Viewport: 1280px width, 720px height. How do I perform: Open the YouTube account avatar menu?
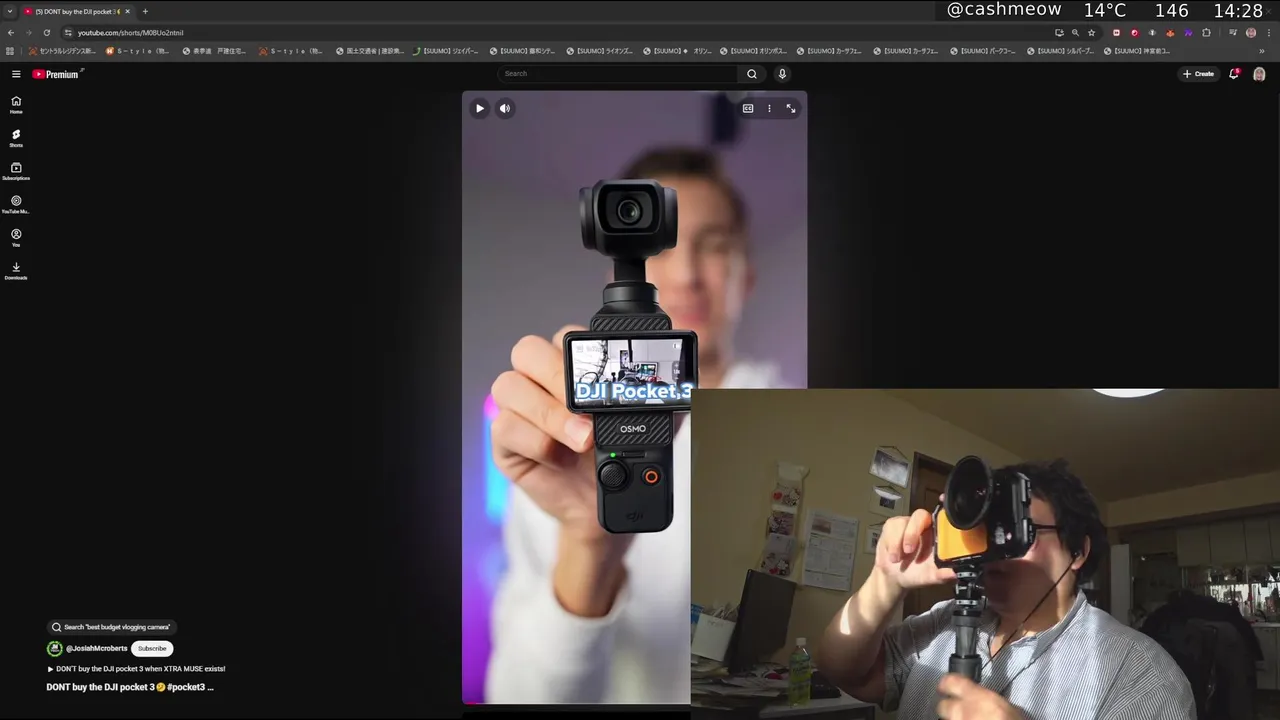tap(1259, 74)
